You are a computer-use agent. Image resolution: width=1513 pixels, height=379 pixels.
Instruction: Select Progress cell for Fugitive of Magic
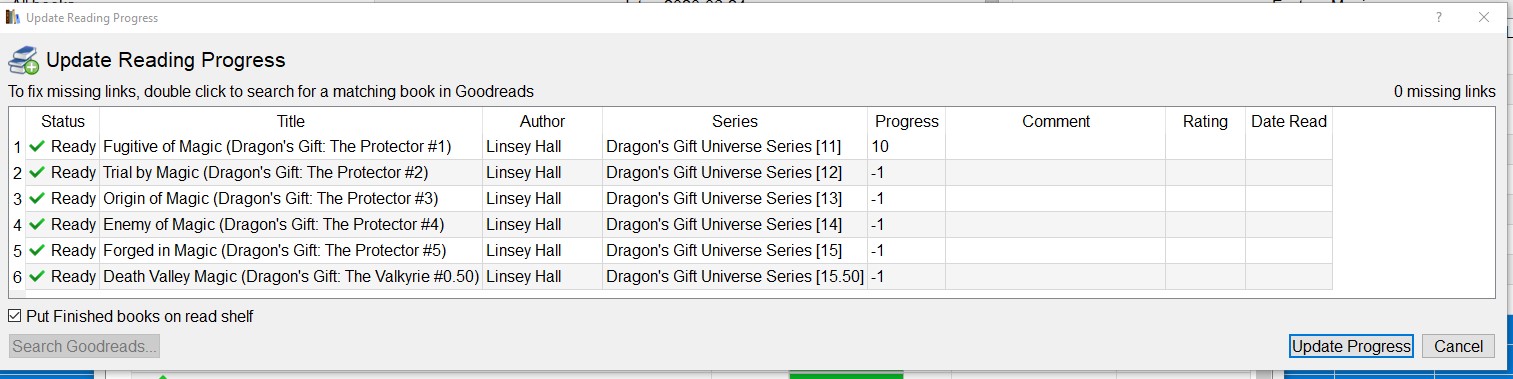907,147
